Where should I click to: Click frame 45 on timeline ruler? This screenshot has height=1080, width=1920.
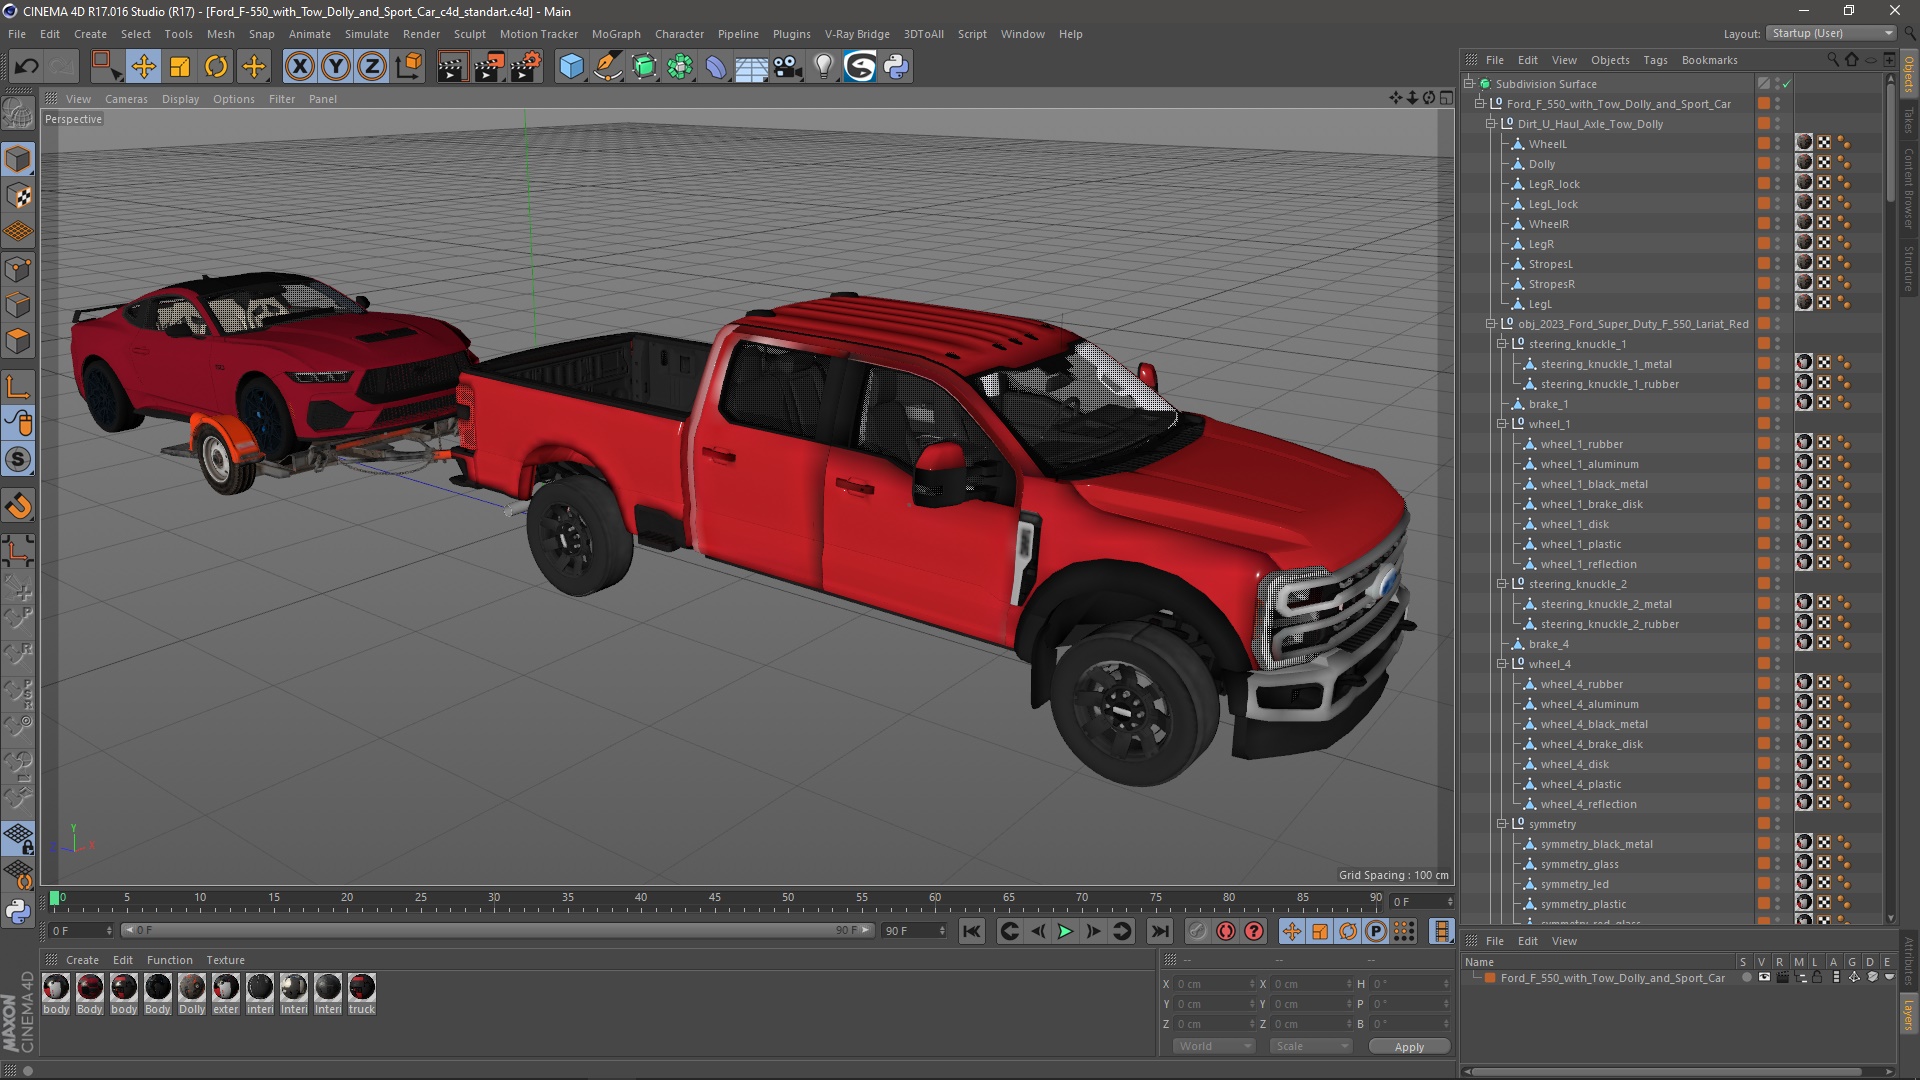click(715, 898)
